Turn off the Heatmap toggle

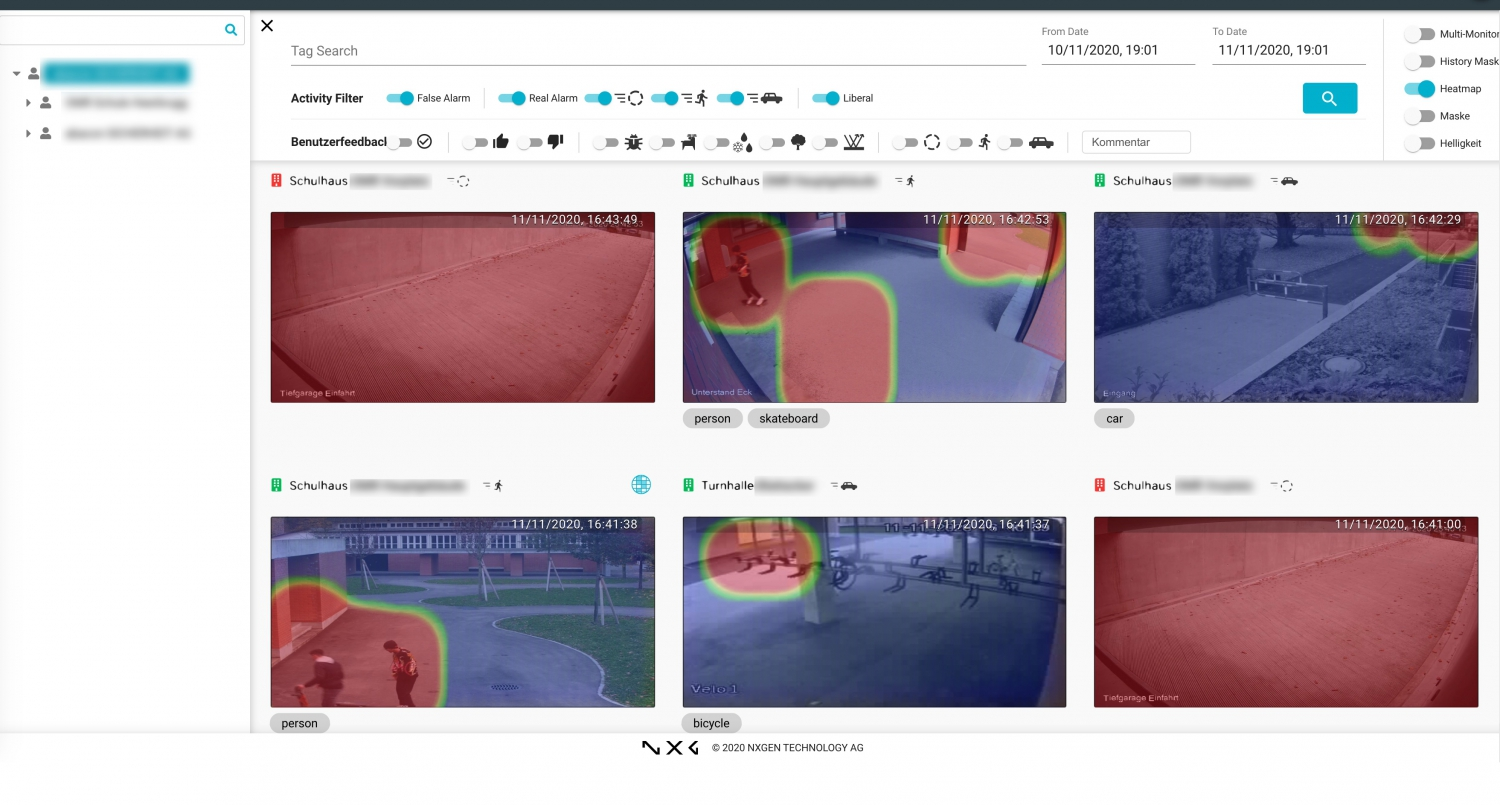pyautogui.click(x=1420, y=89)
